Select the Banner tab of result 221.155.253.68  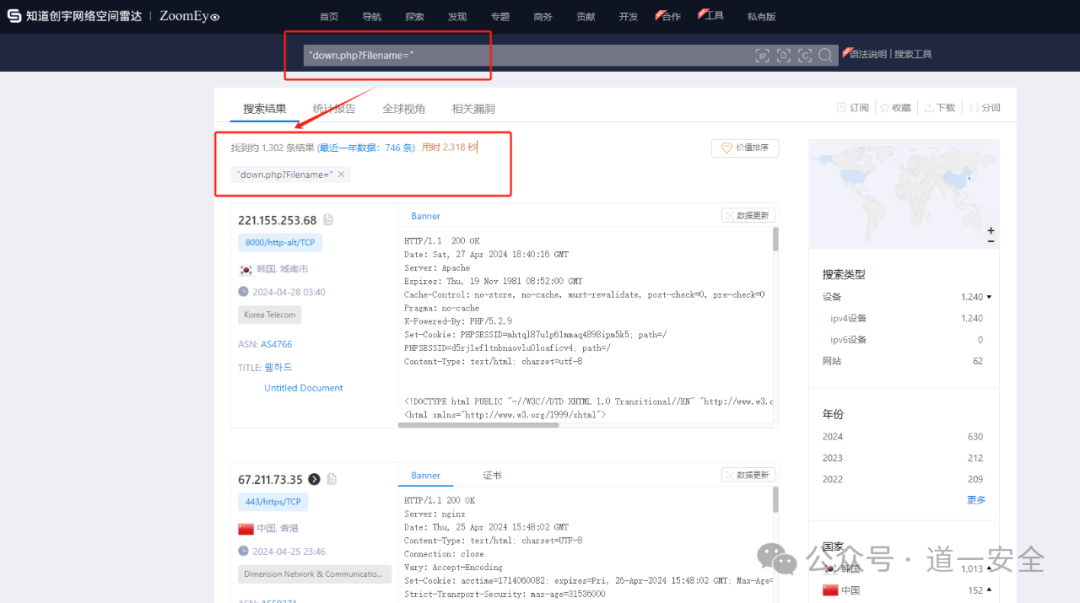click(425, 216)
